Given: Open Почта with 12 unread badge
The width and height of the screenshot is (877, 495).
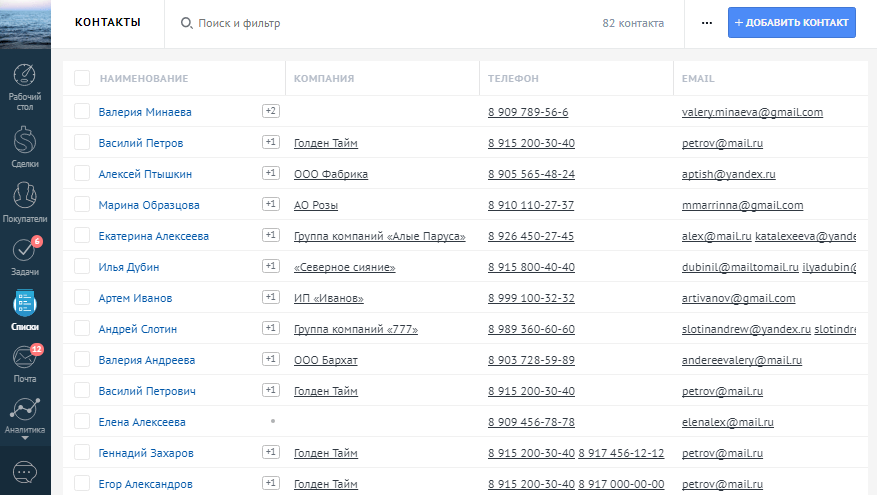Looking at the screenshot, I should [x=25, y=365].
